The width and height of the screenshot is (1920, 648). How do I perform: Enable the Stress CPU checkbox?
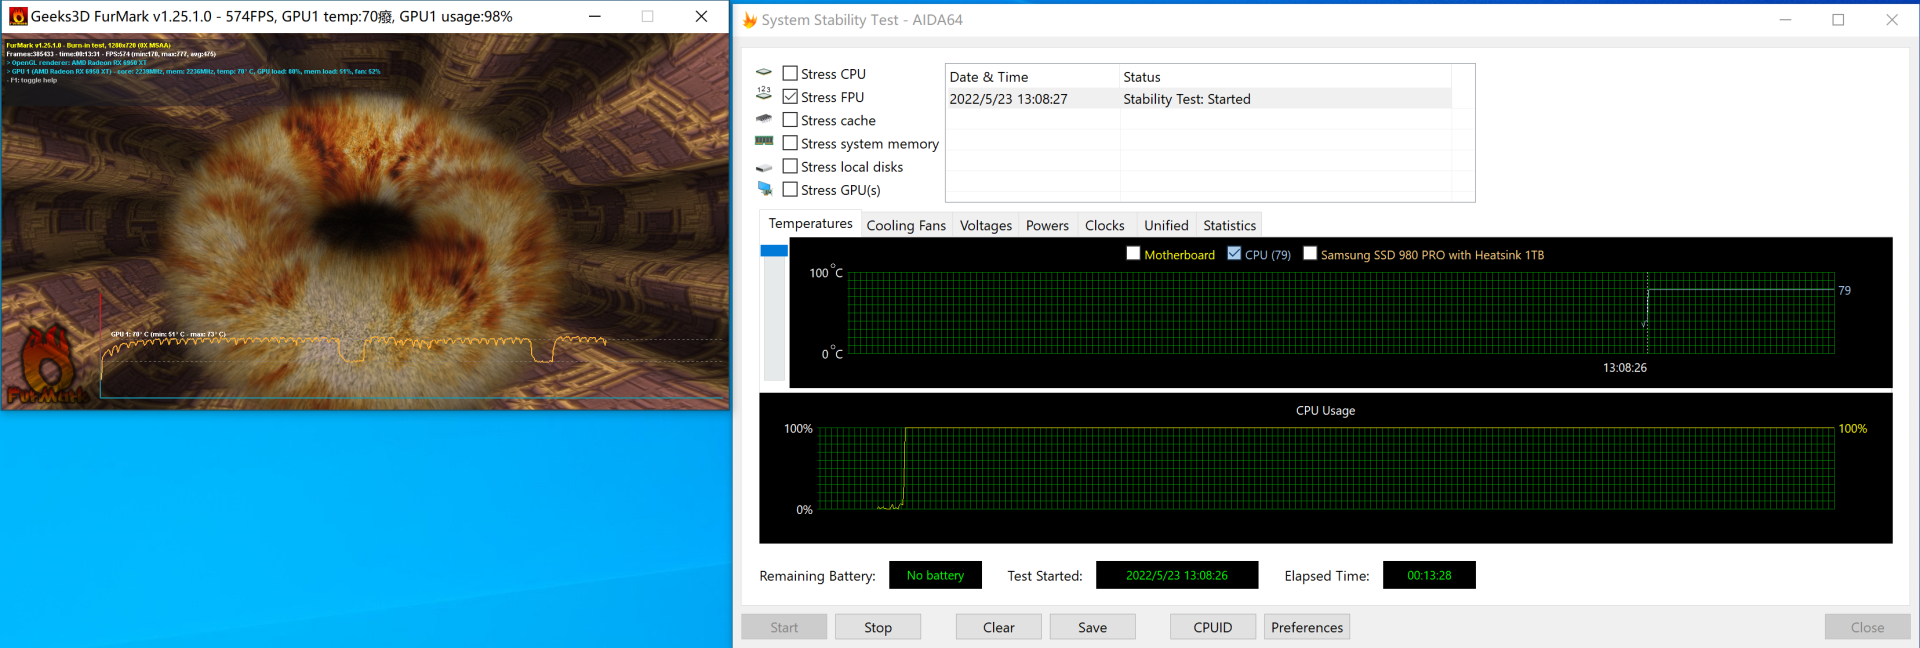[790, 73]
